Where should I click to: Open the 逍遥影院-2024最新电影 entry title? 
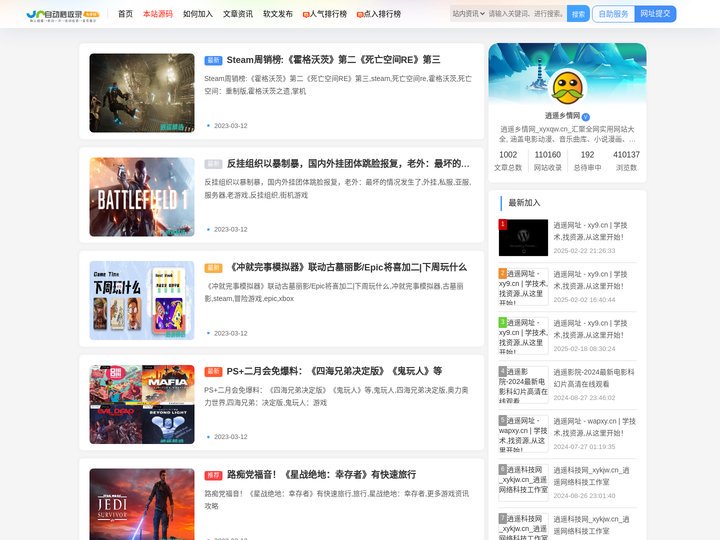pos(594,378)
